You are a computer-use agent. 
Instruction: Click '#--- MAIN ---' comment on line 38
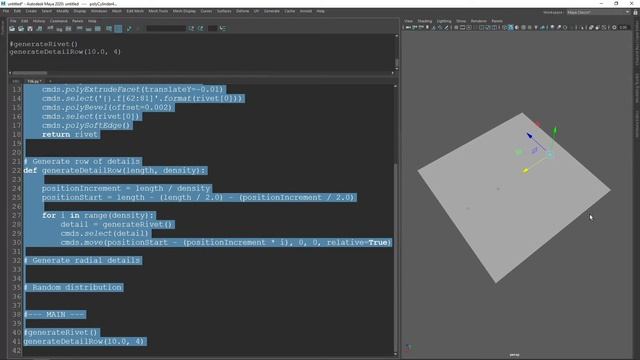point(54,314)
